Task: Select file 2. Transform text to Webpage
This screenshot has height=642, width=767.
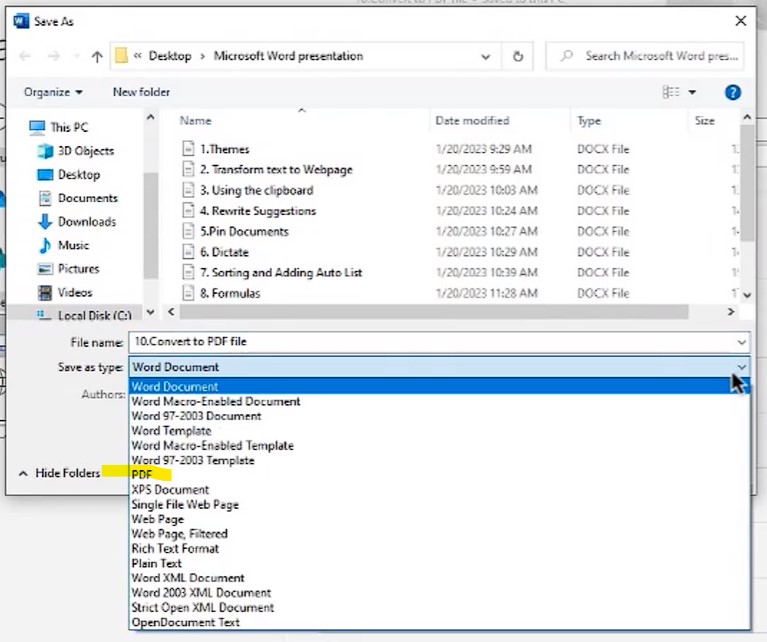Action: [267, 169]
